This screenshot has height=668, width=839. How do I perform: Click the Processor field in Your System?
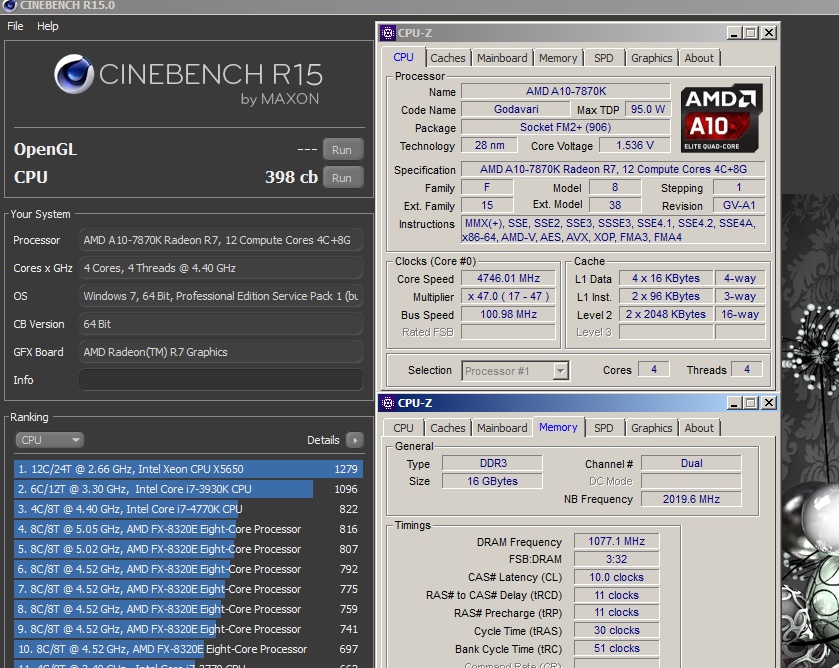coord(220,240)
